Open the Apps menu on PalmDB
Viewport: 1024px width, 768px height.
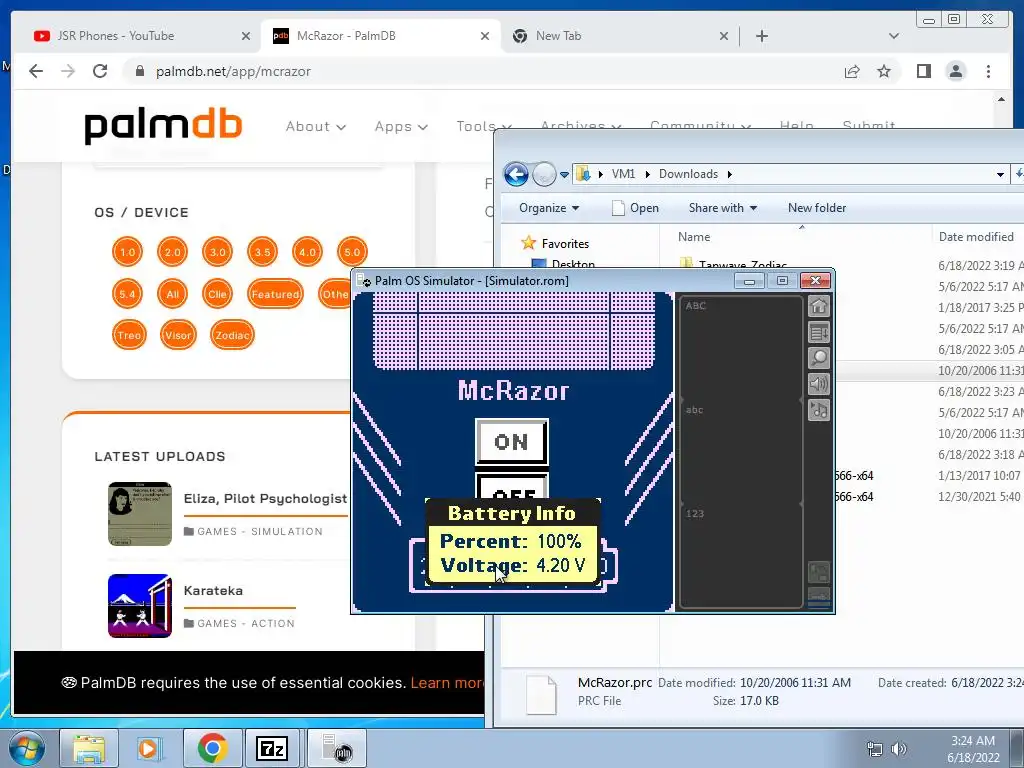coord(401,127)
